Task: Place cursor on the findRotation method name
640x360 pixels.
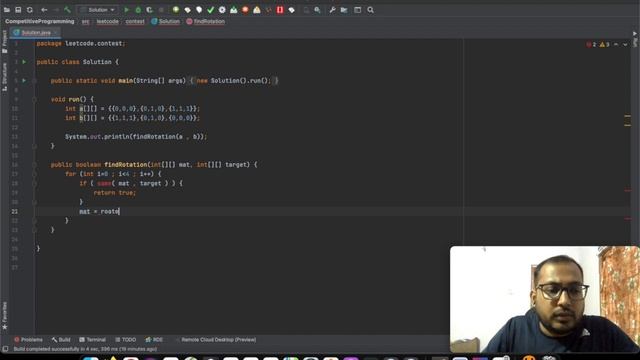Action: (x=126, y=165)
